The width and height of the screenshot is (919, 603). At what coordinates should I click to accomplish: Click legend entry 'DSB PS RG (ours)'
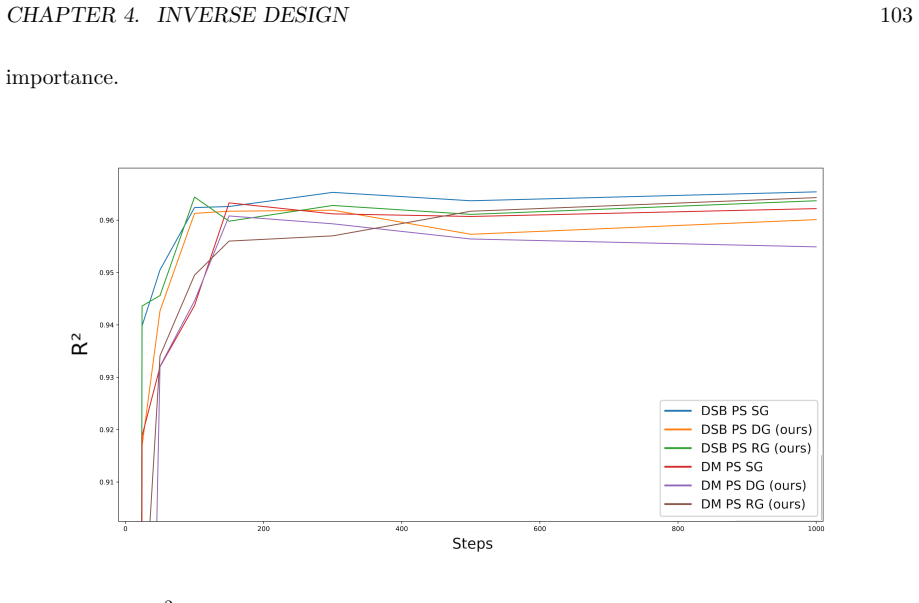755,448
